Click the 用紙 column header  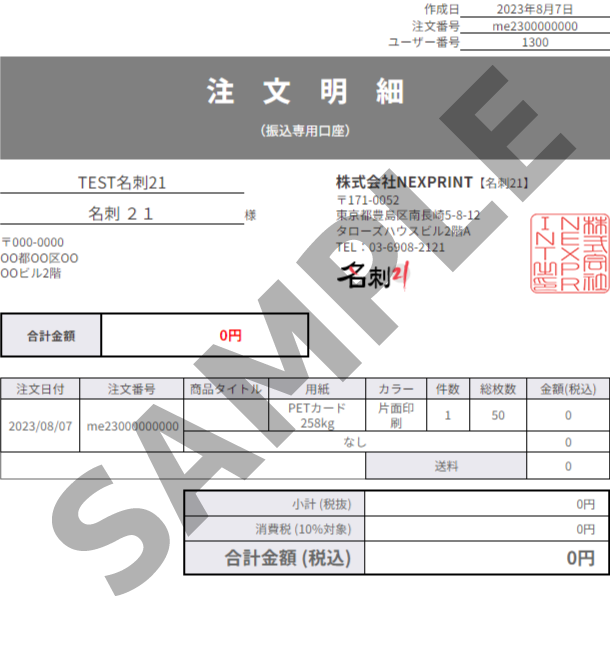(317, 389)
